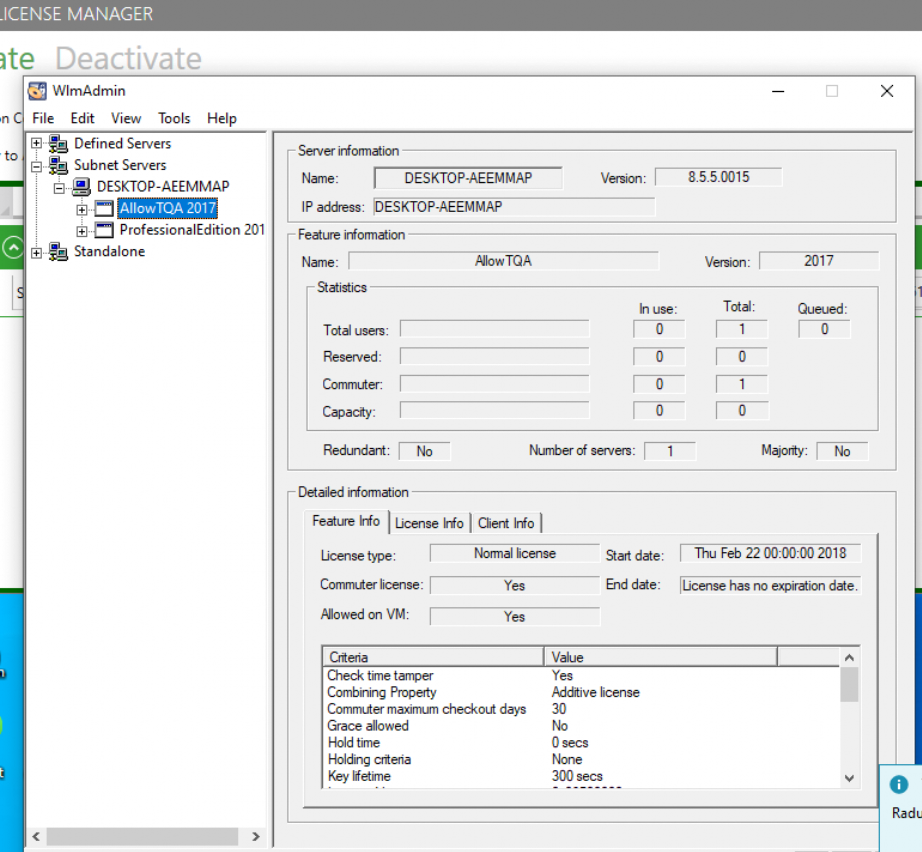Open the Tools menu
922x852 pixels.
(x=174, y=118)
